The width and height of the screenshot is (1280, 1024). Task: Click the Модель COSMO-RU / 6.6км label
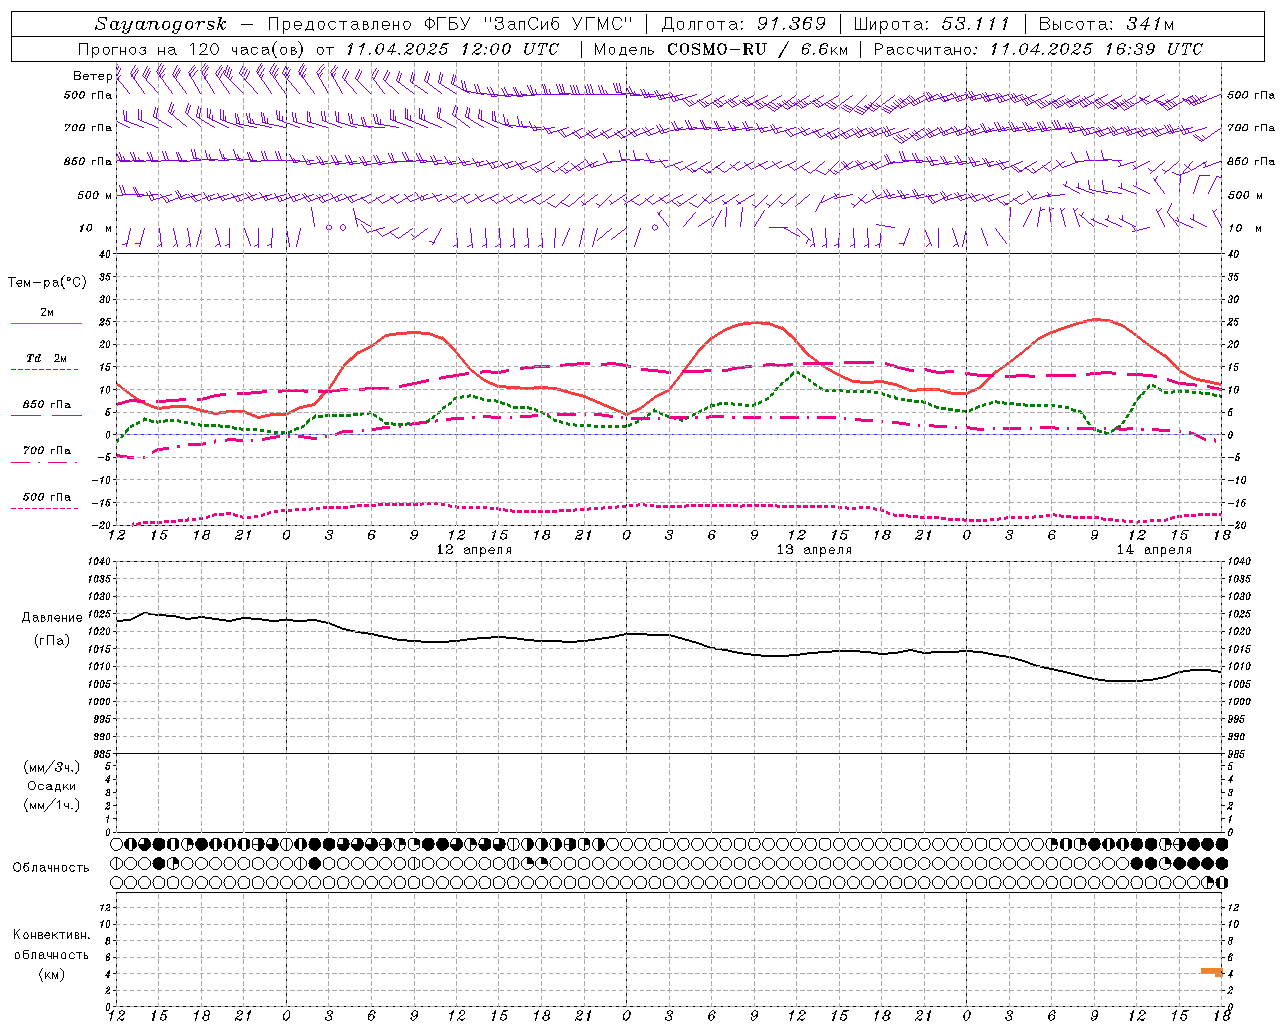pos(720,49)
